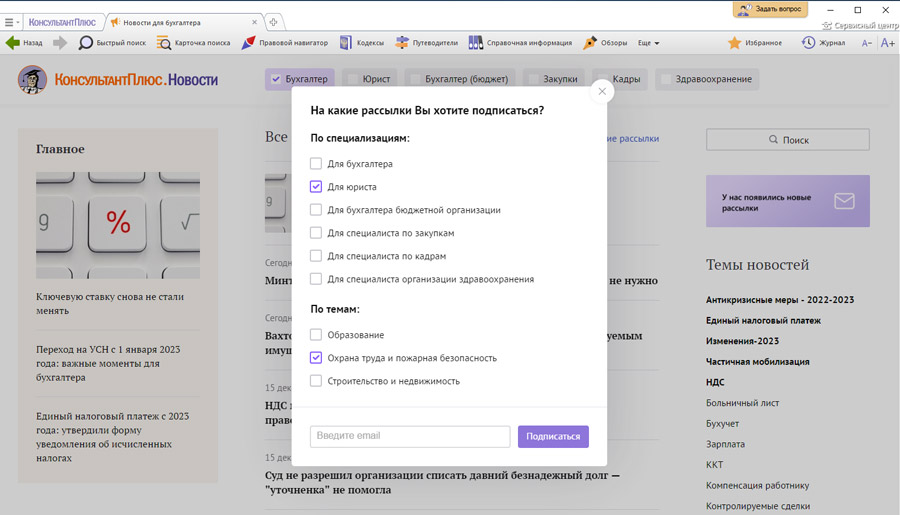This screenshot has width=900, height=515.
Task: Click the green Back arrow icon
Action: [x=12, y=43]
